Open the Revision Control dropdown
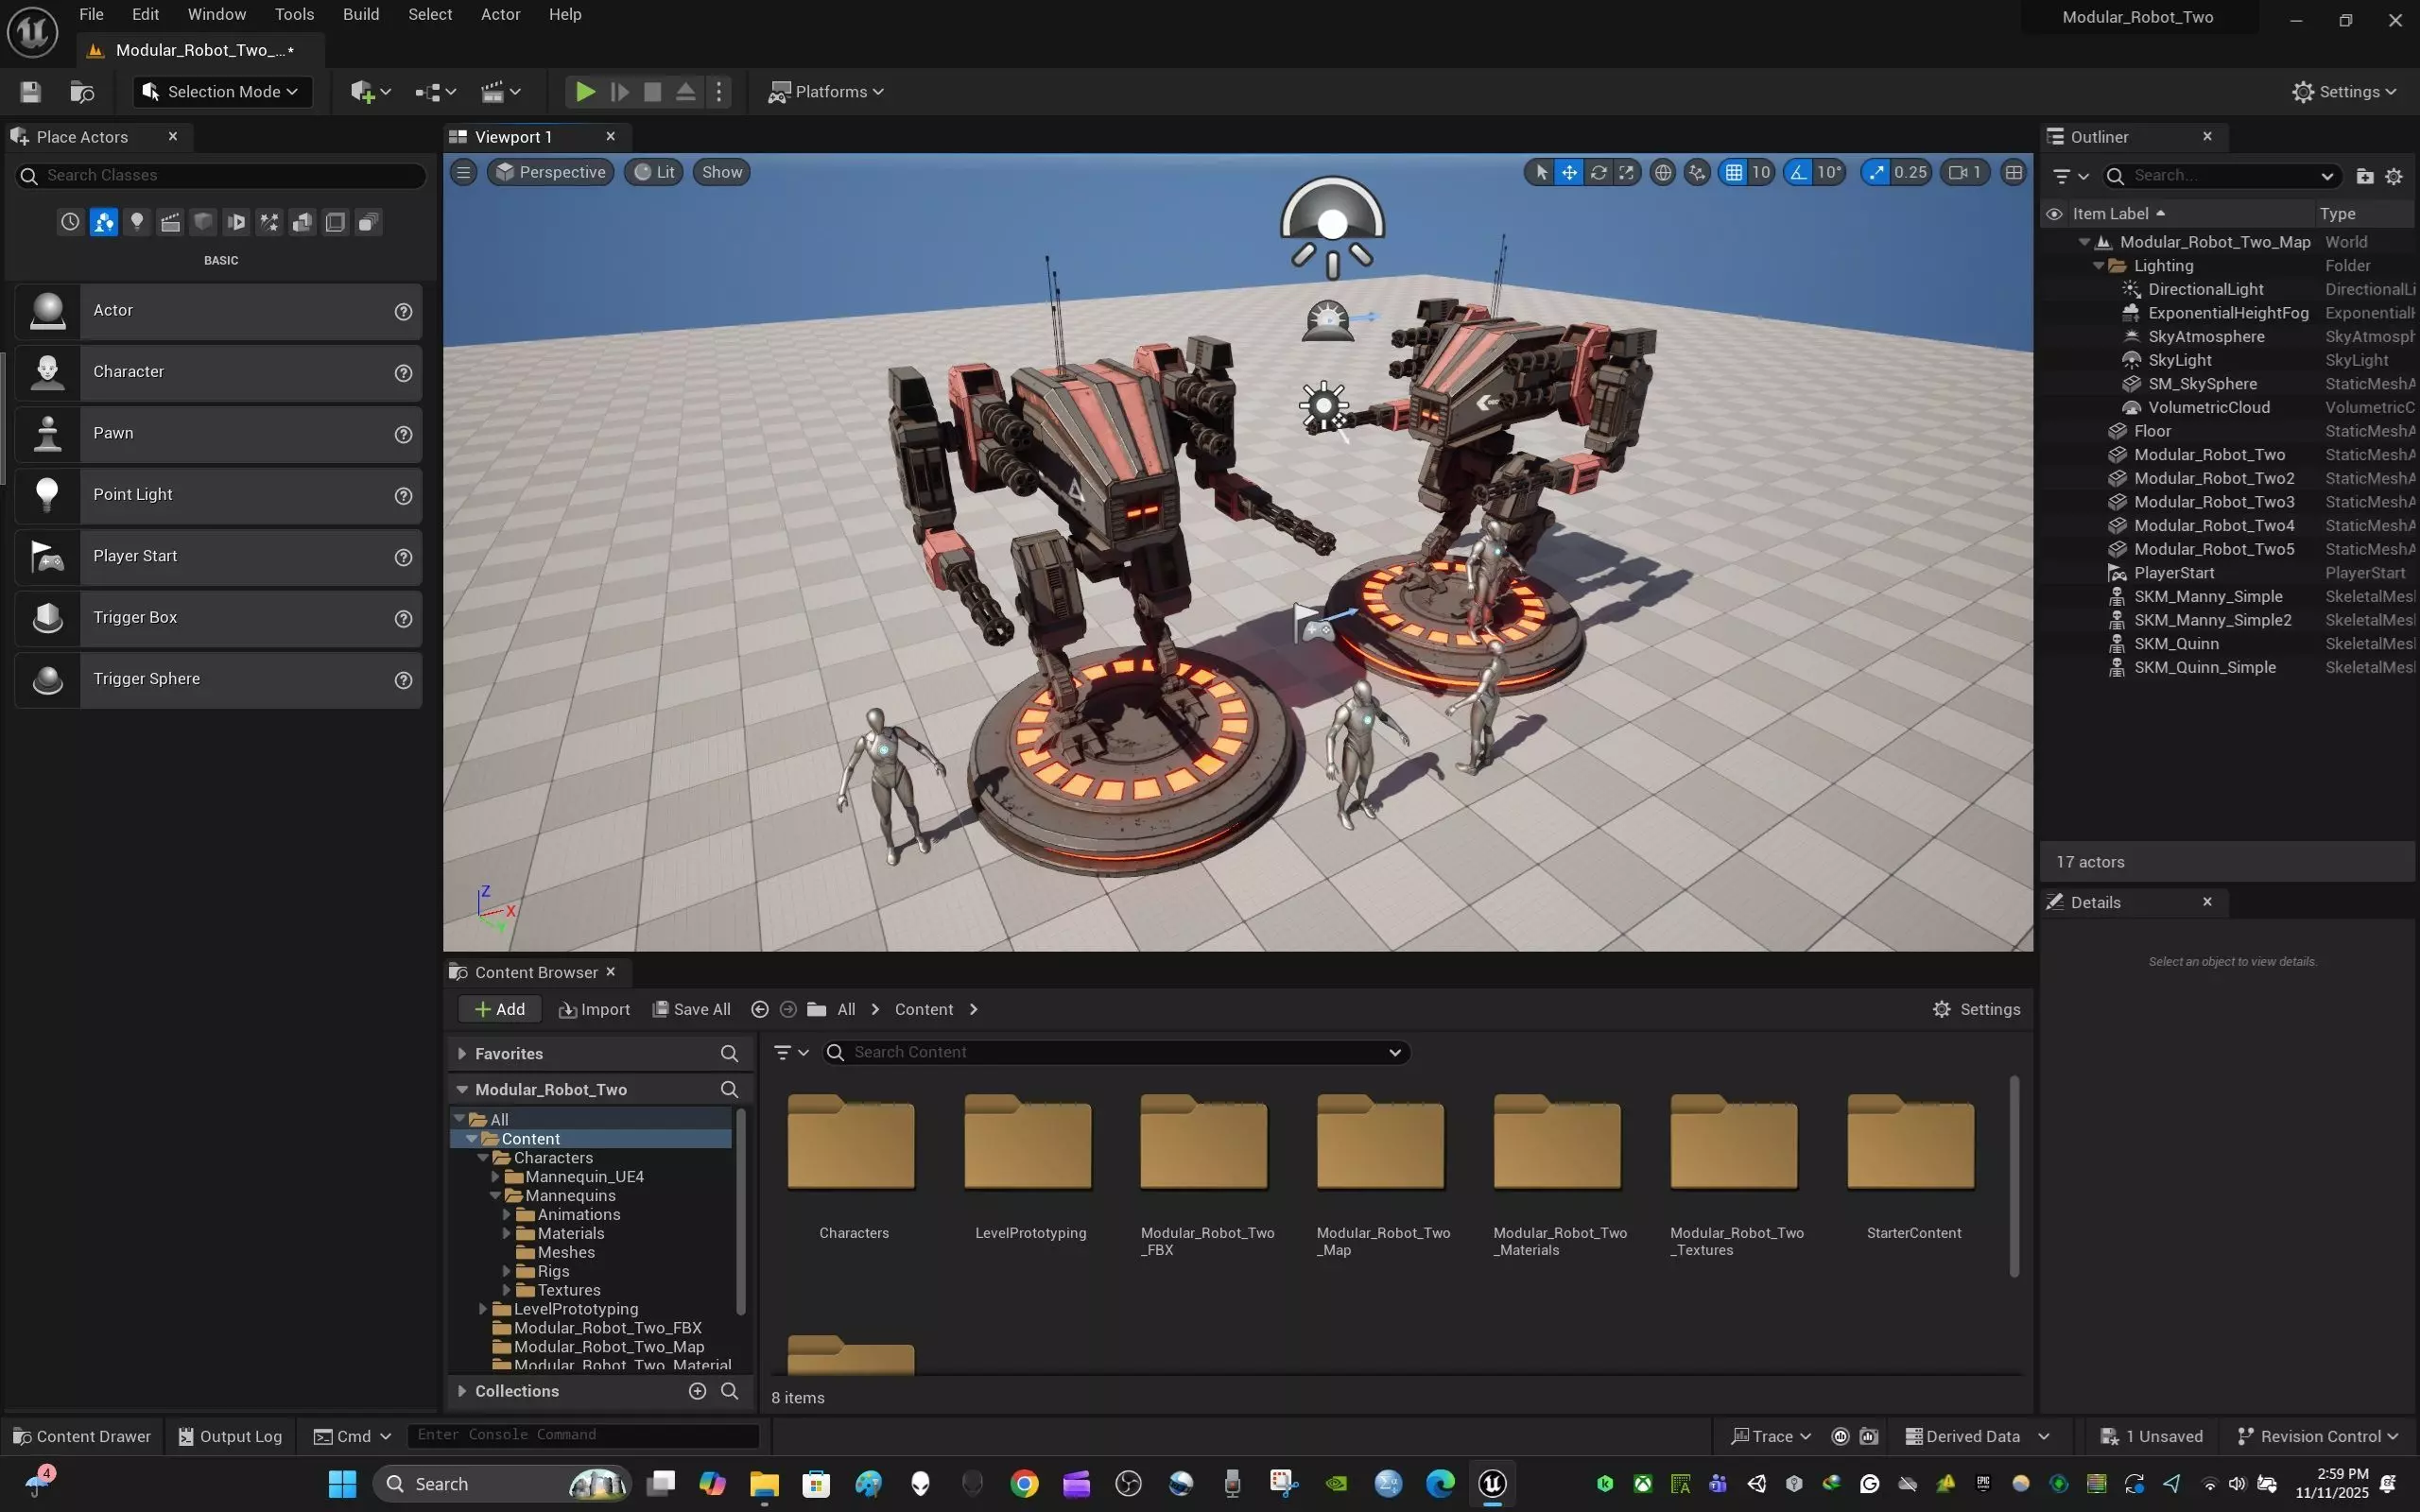Viewport: 2420px width, 1512px height. click(2318, 1436)
